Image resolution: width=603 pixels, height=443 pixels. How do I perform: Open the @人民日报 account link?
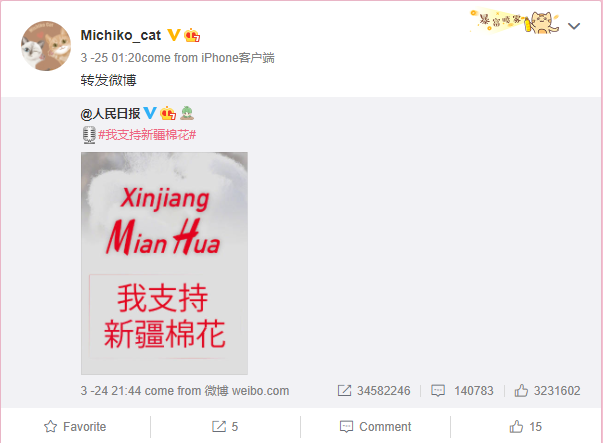pos(110,113)
